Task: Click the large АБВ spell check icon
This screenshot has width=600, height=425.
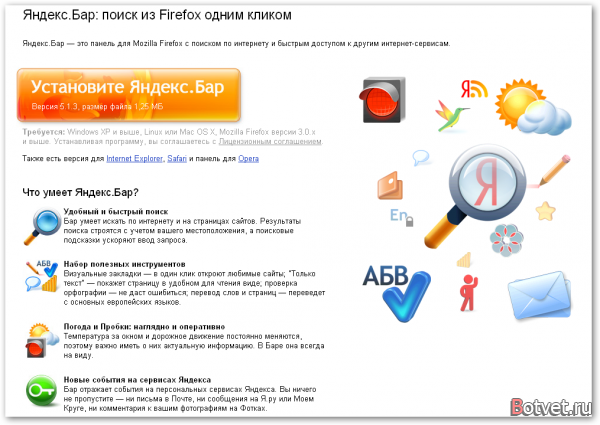Action: (x=396, y=293)
